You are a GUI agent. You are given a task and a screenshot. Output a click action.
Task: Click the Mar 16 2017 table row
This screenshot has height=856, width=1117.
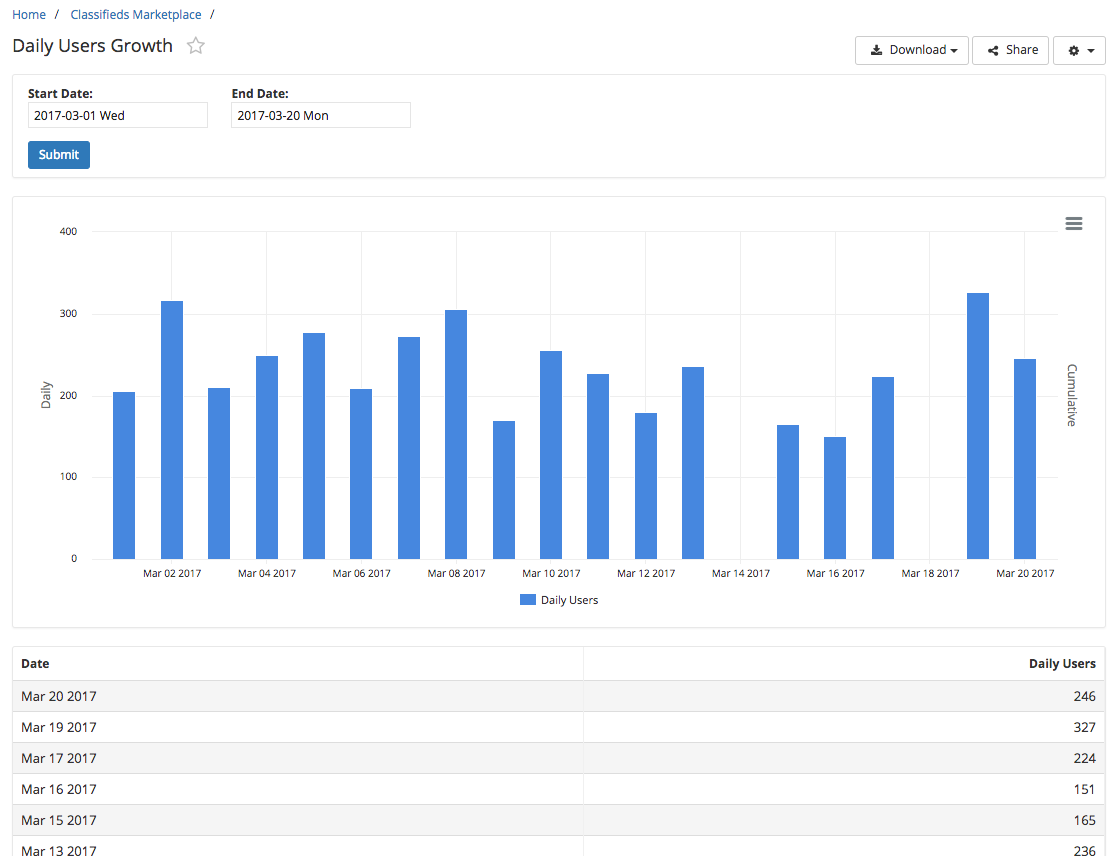pos(558,789)
